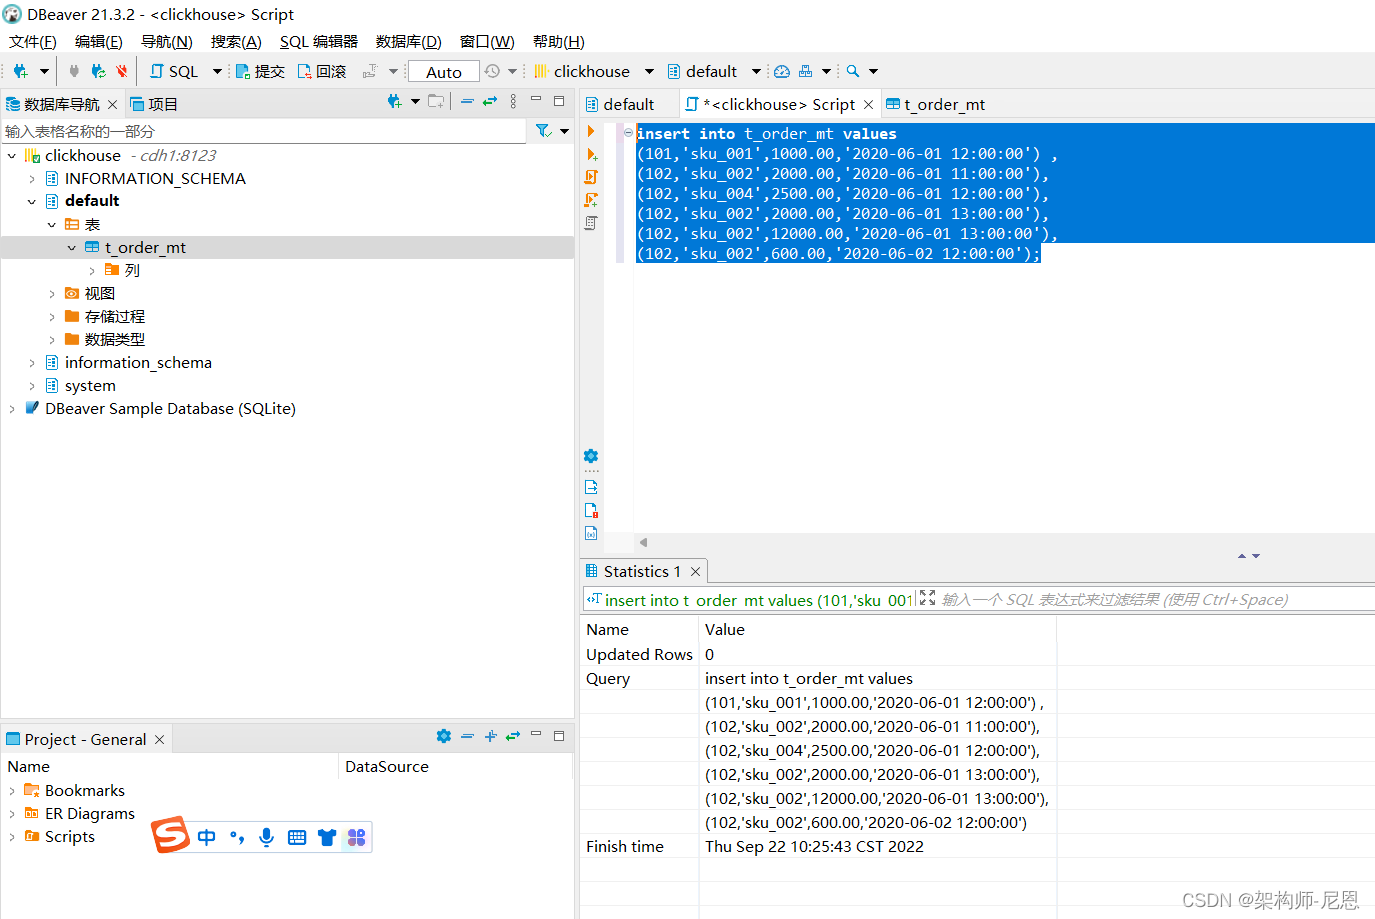Screen dimensions: 1375x919
Task: Click the show variables panel icon
Action: point(591,533)
